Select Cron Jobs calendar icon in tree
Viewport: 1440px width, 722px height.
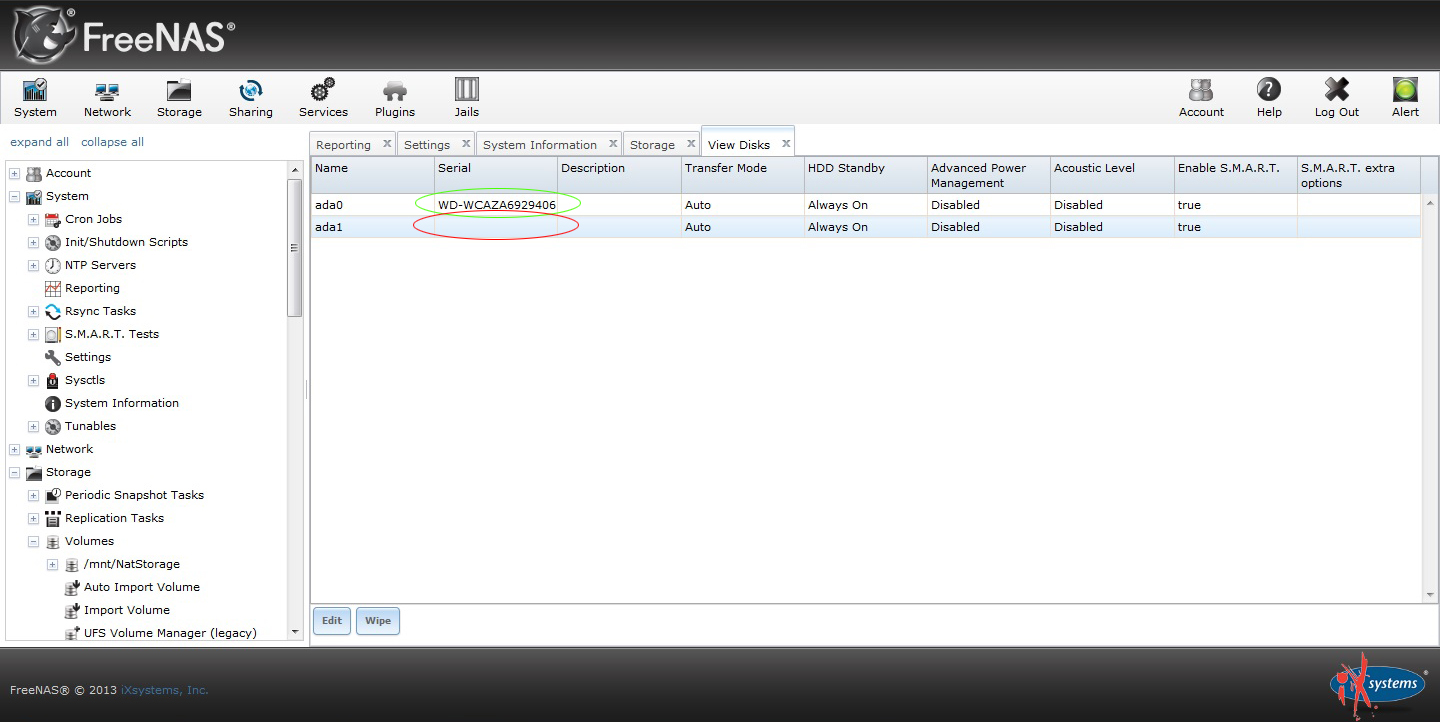[x=53, y=219]
